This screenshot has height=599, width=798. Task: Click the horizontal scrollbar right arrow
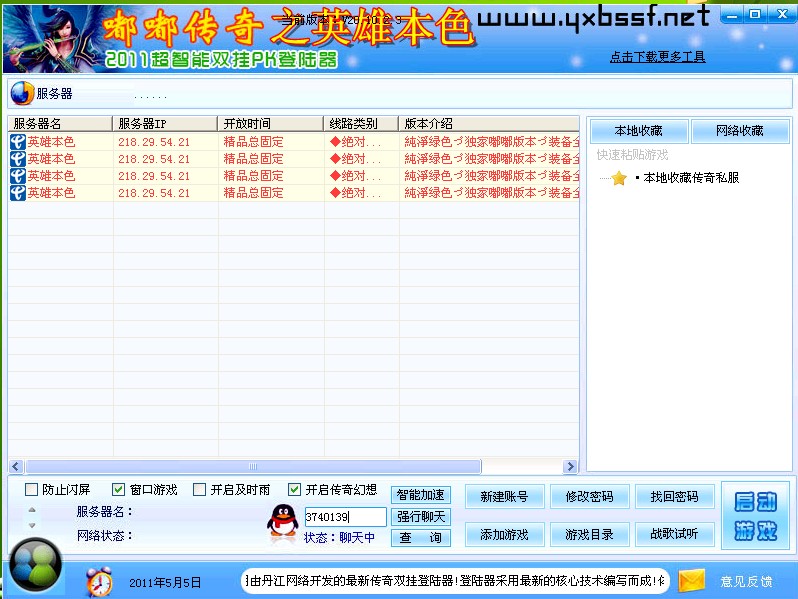click(x=570, y=467)
